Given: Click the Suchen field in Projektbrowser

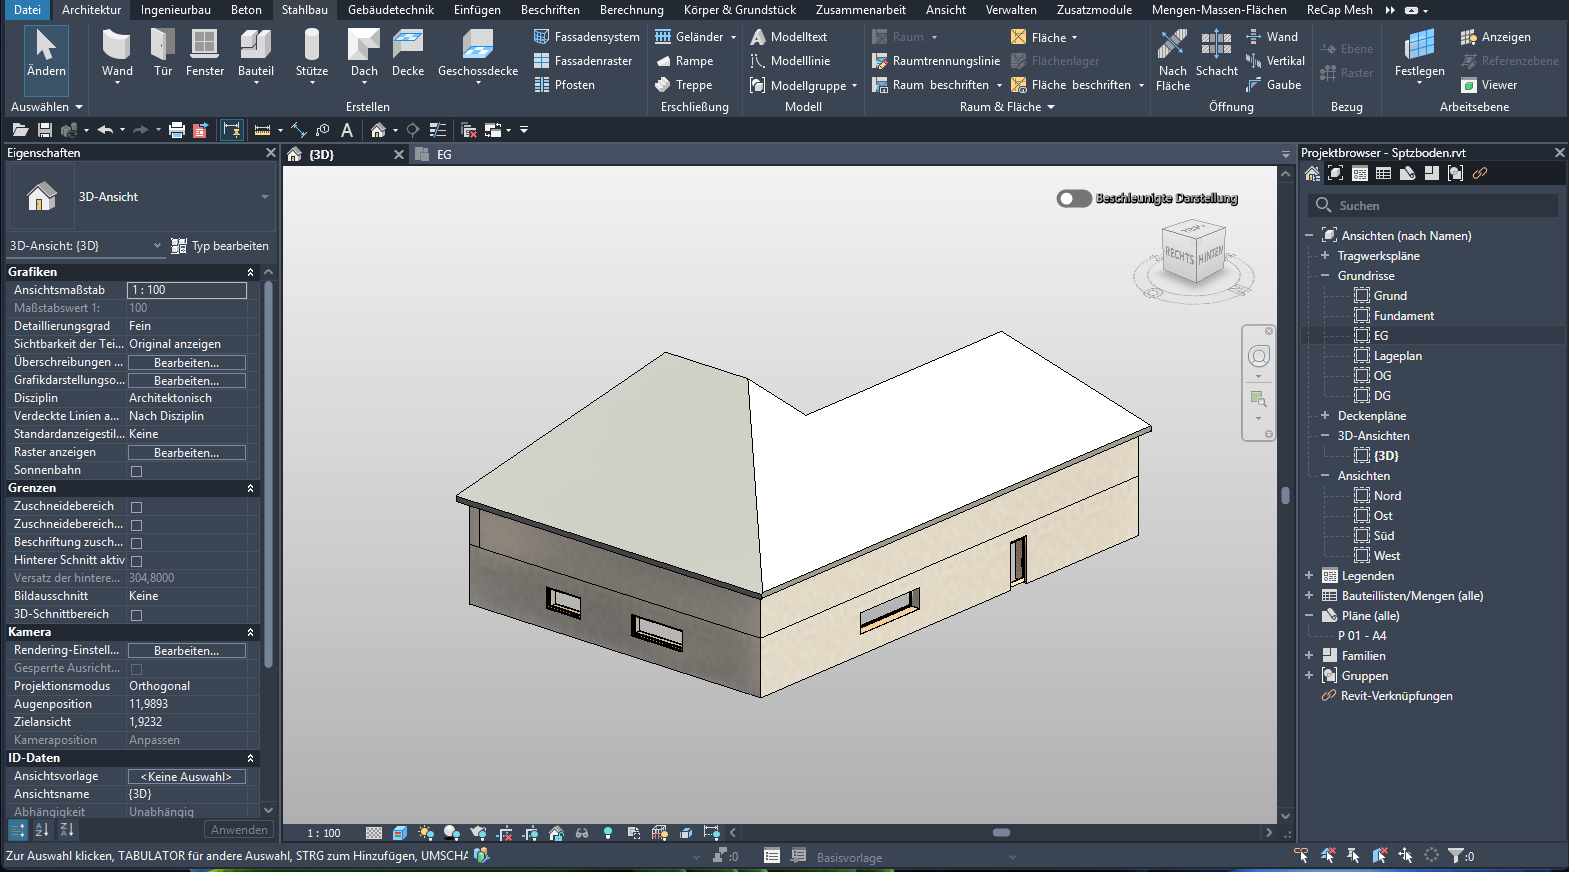Looking at the screenshot, I should pos(1433,205).
